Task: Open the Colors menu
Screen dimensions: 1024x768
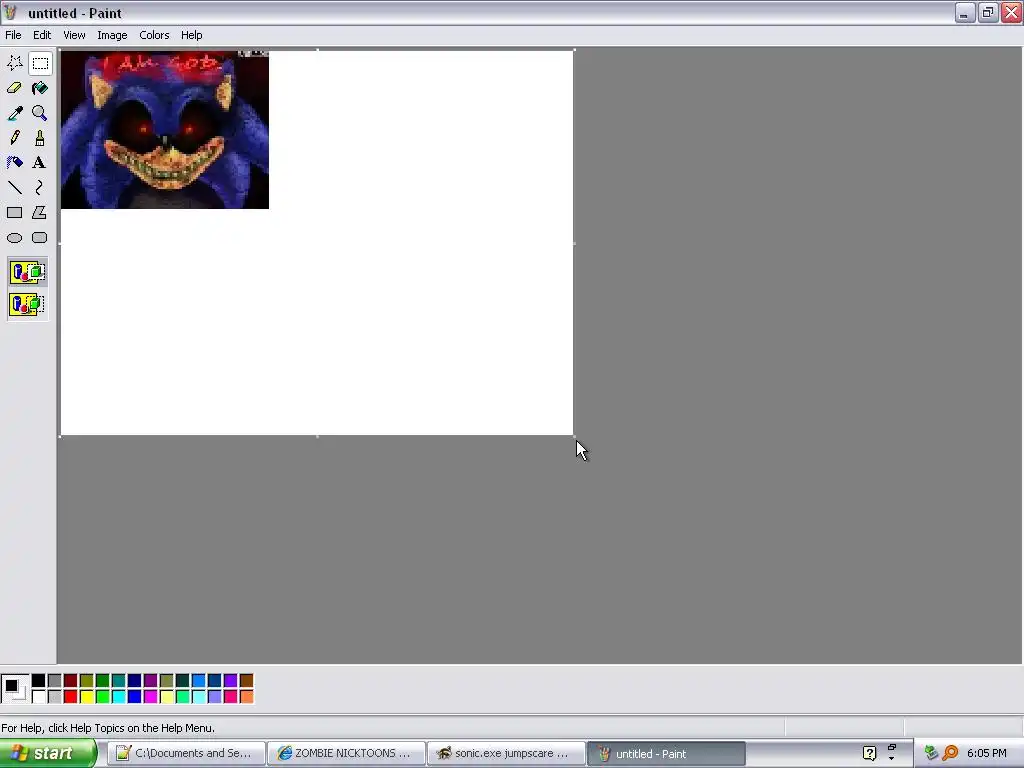Action: point(154,35)
